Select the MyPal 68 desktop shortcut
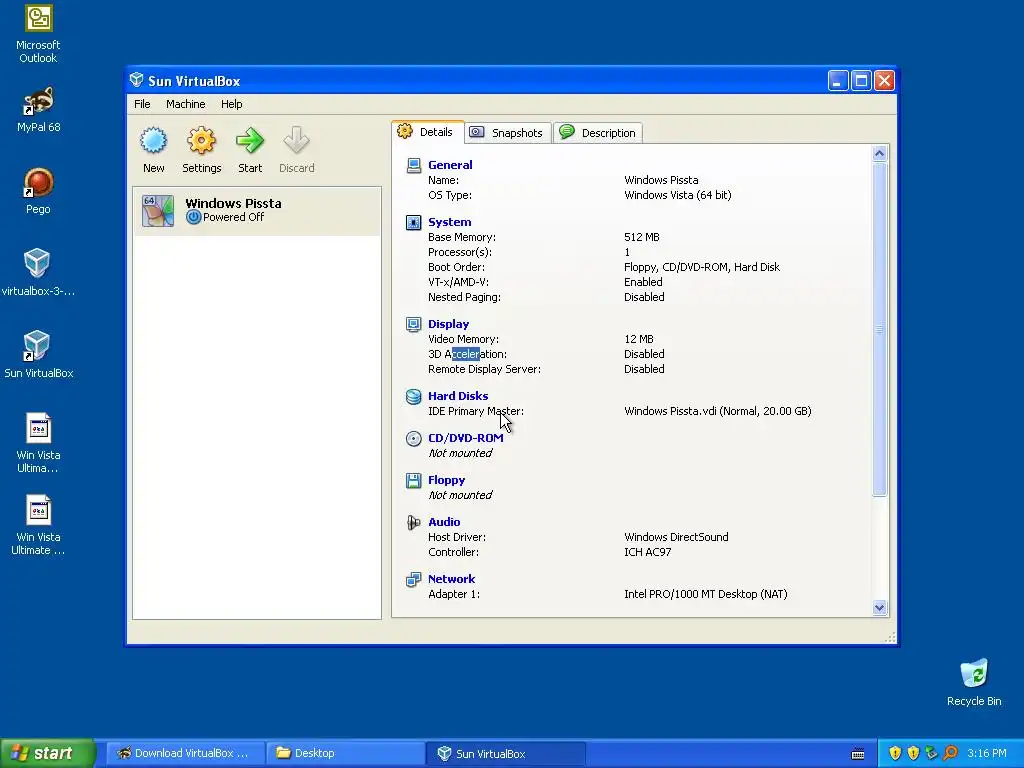Screen dimensions: 1024x768 [x=38, y=101]
